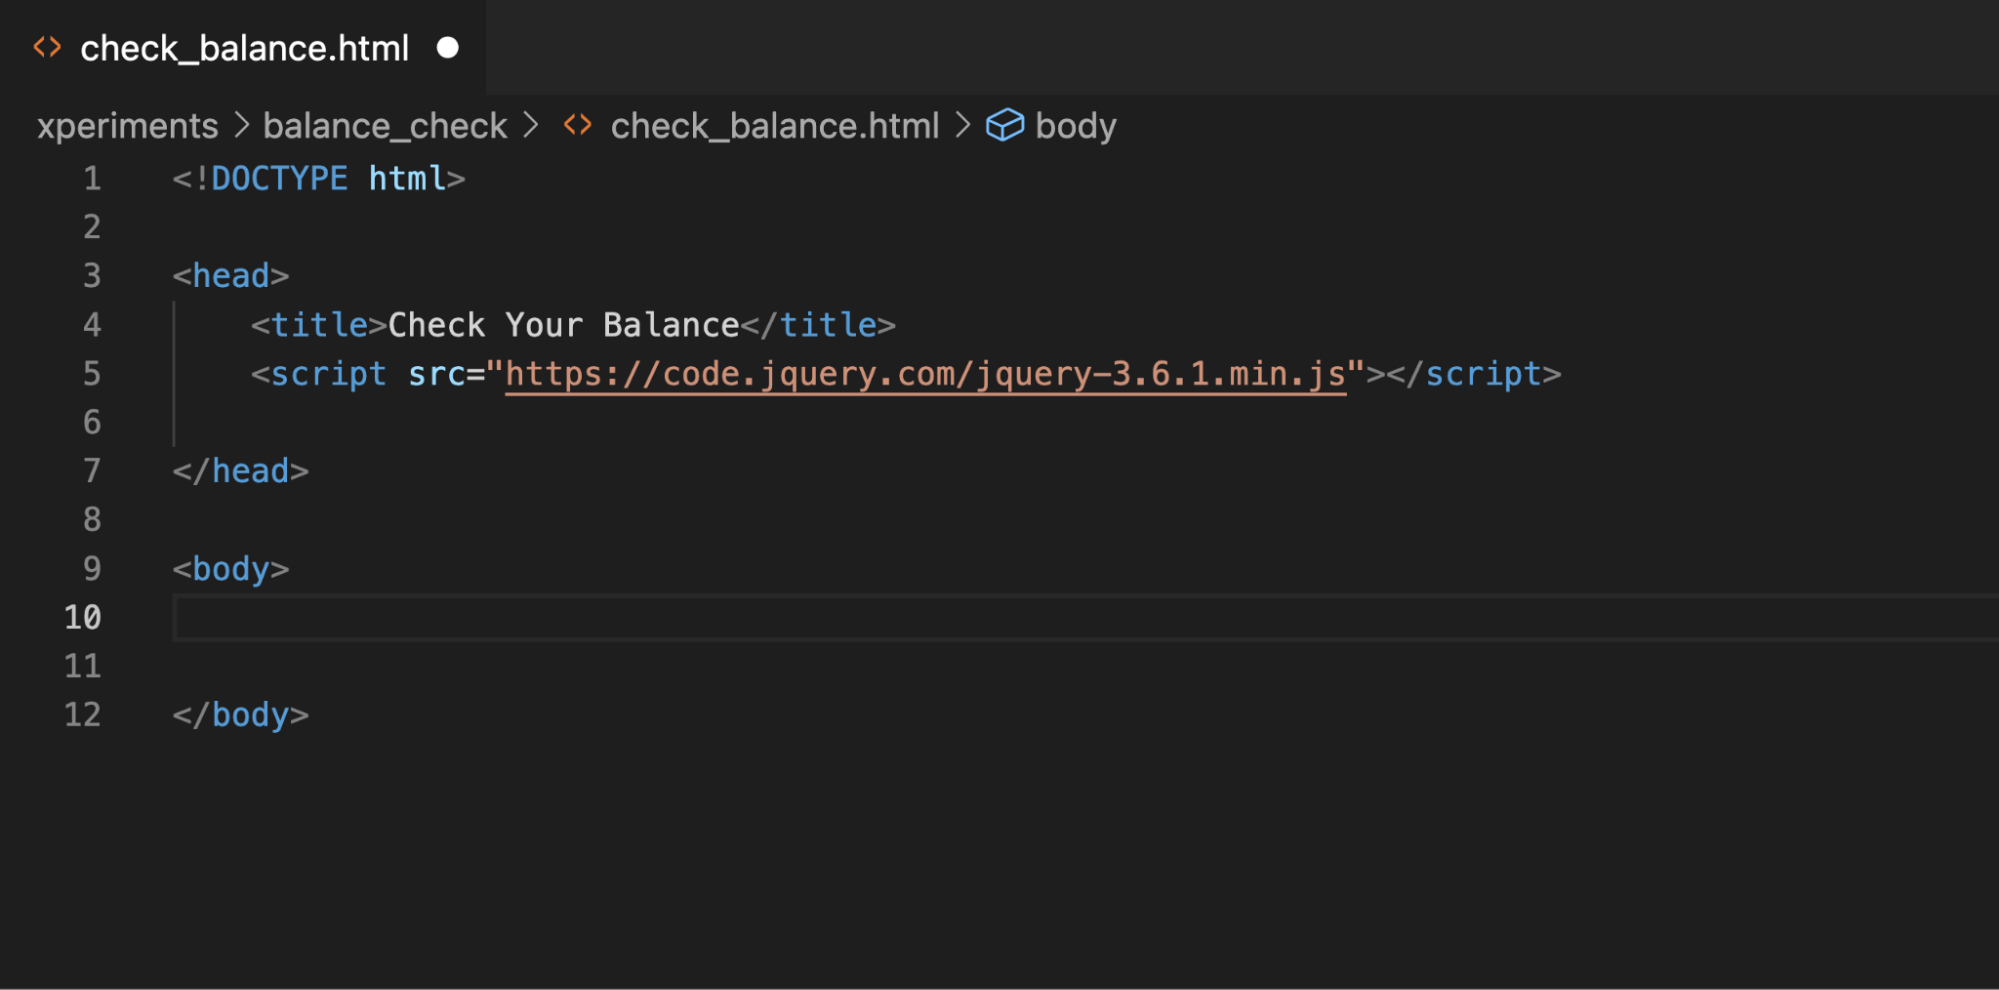Click line number 1 in the gutter
1999x990 pixels.
pos(92,179)
